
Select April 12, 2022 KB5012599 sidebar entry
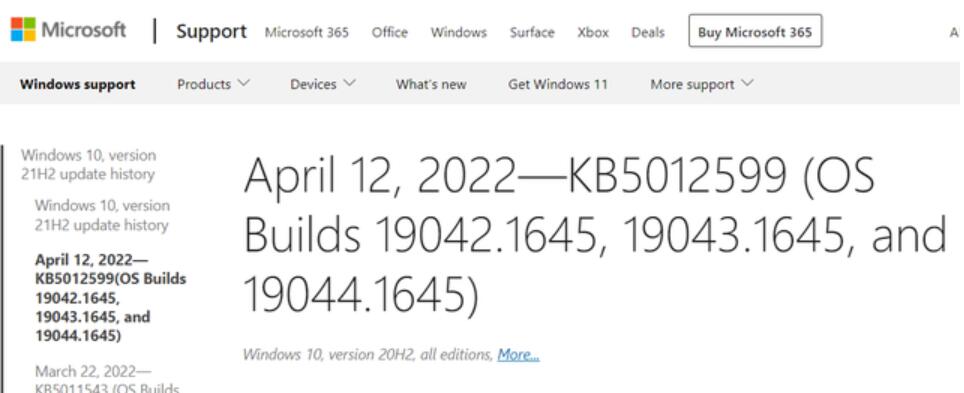[x=111, y=298]
